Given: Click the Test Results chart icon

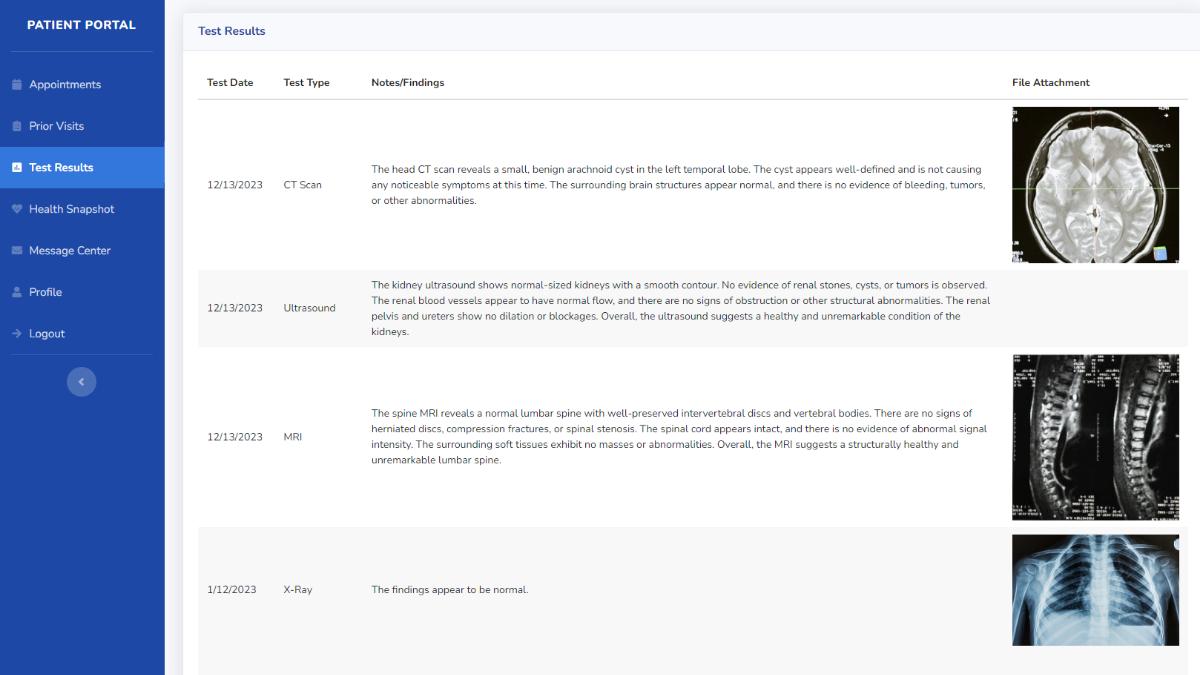Looking at the screenshot, I should click(15, 167).
